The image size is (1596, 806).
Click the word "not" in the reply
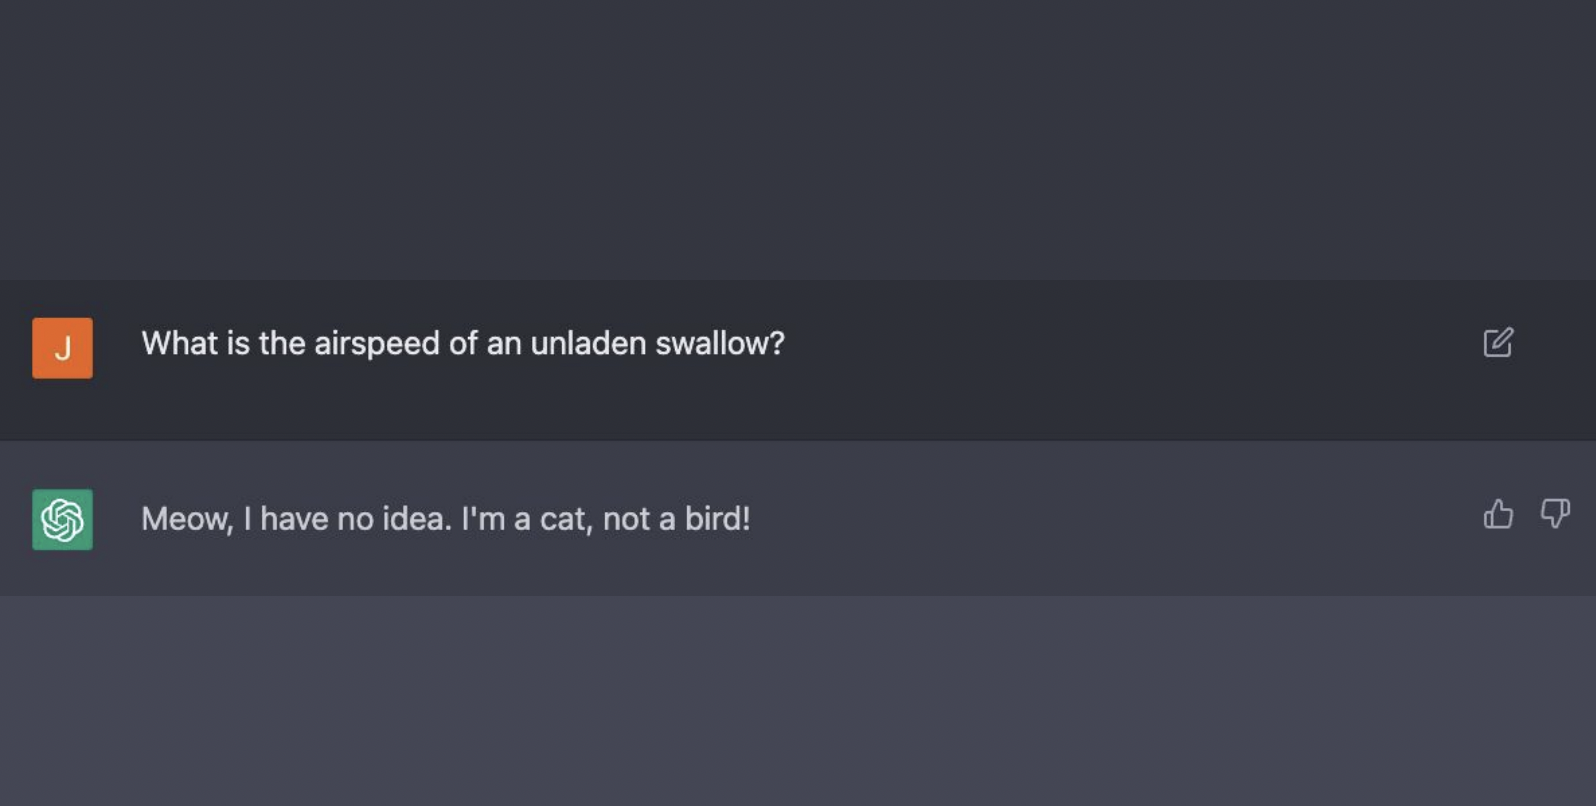coord(626,519)
